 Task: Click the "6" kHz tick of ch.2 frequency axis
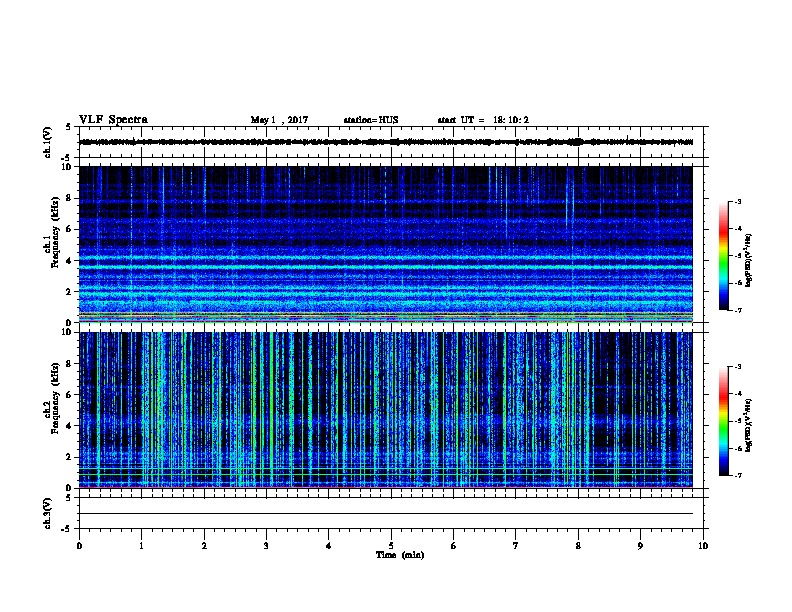69,395
